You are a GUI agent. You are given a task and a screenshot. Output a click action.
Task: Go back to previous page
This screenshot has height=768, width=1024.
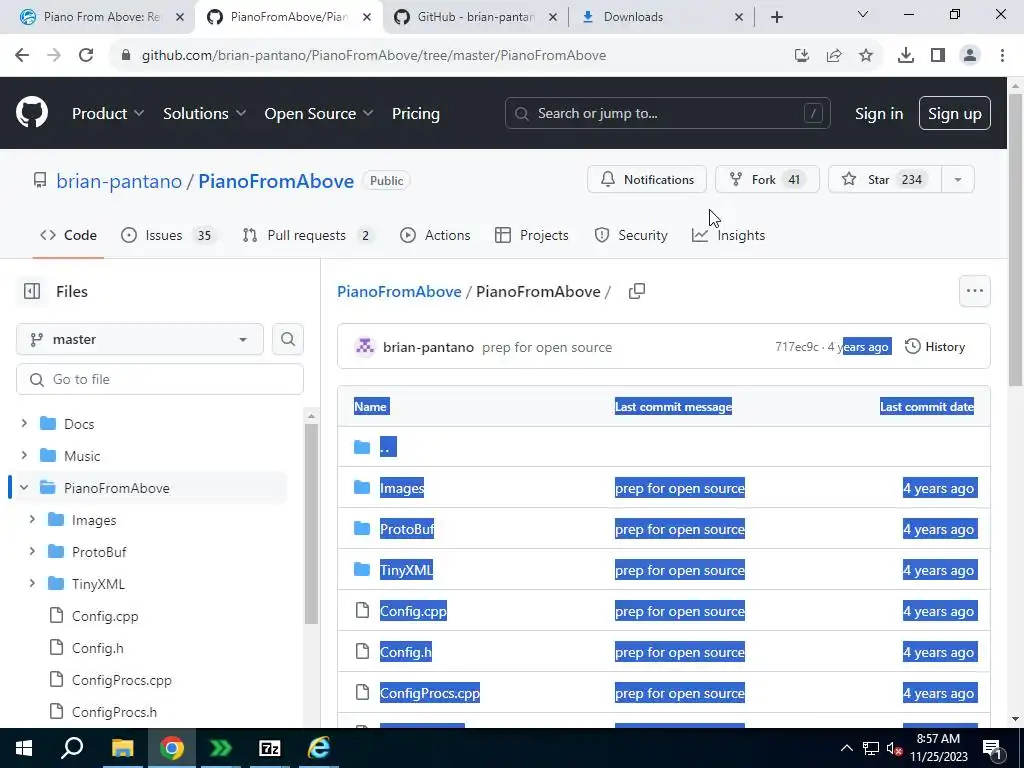pyautogui.click(x=22, y=56)
